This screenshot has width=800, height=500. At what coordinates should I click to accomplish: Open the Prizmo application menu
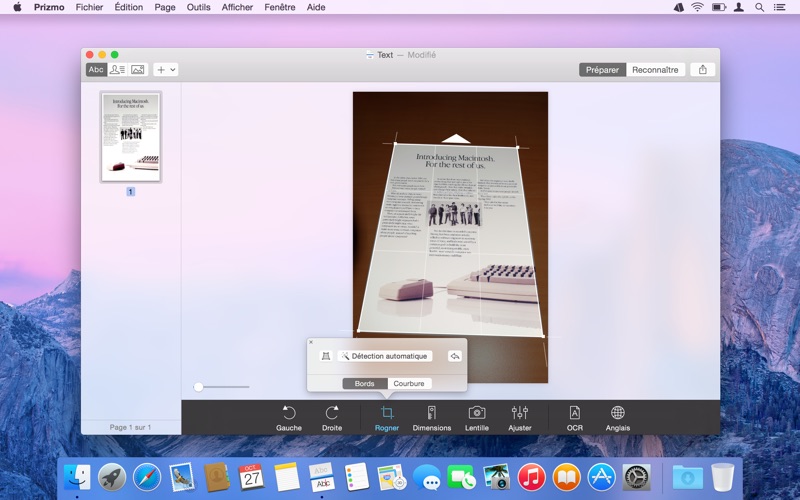49,7
